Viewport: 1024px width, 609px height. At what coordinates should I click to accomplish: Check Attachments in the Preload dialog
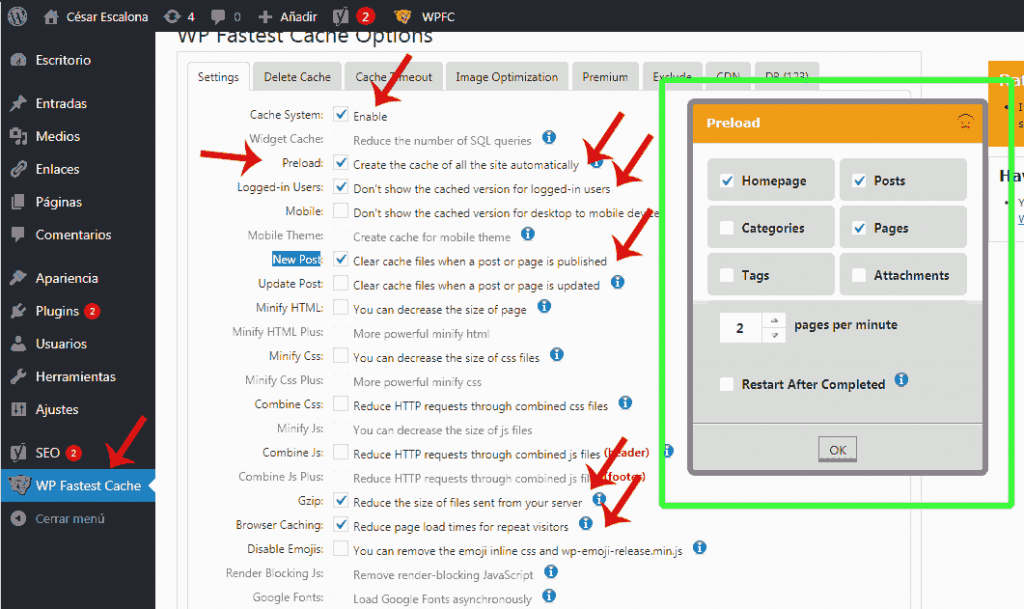859,275
